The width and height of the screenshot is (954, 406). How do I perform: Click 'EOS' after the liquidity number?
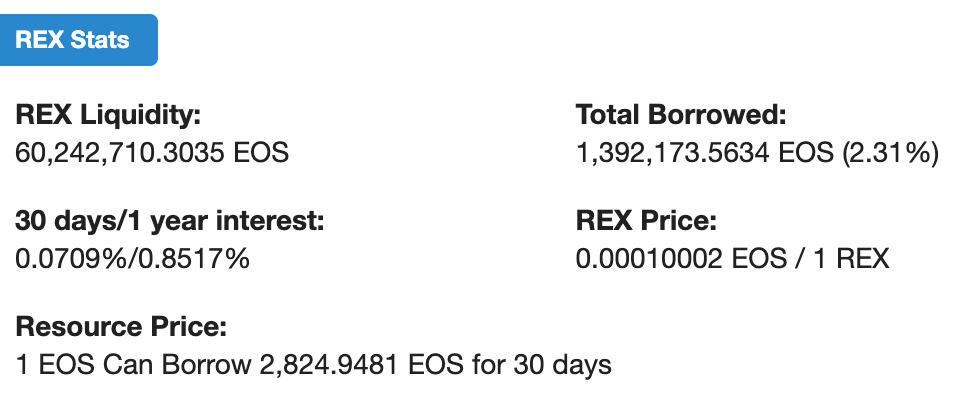(x=261, y=153)
